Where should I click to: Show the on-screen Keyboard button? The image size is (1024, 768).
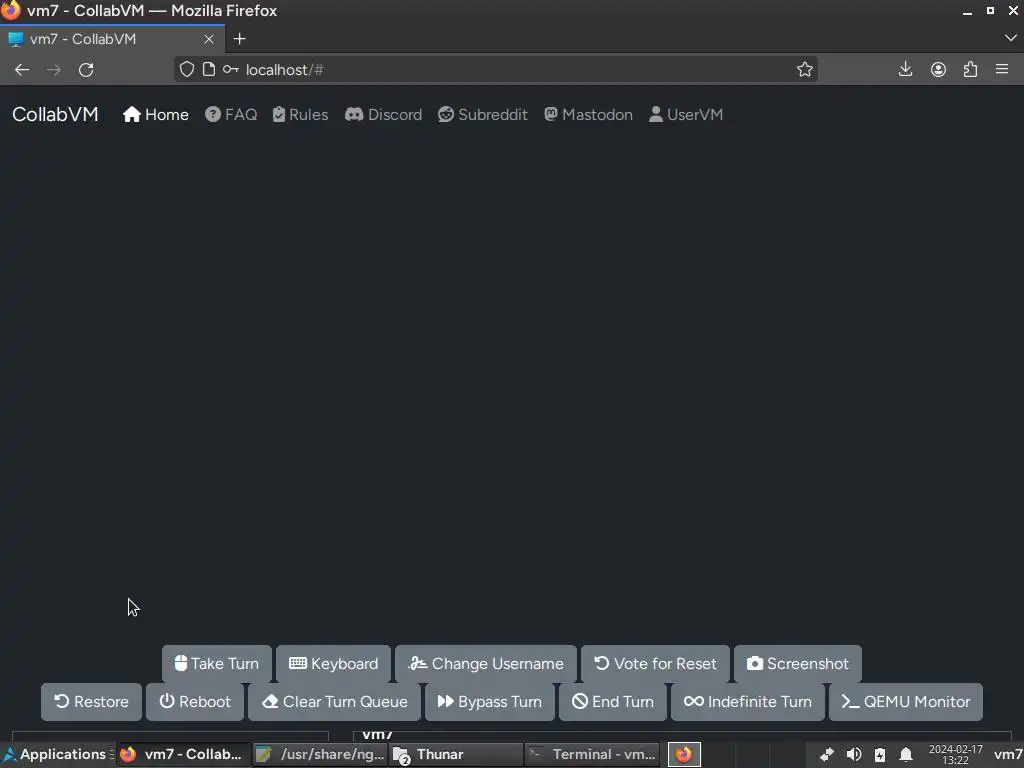[x=334, y=664]
